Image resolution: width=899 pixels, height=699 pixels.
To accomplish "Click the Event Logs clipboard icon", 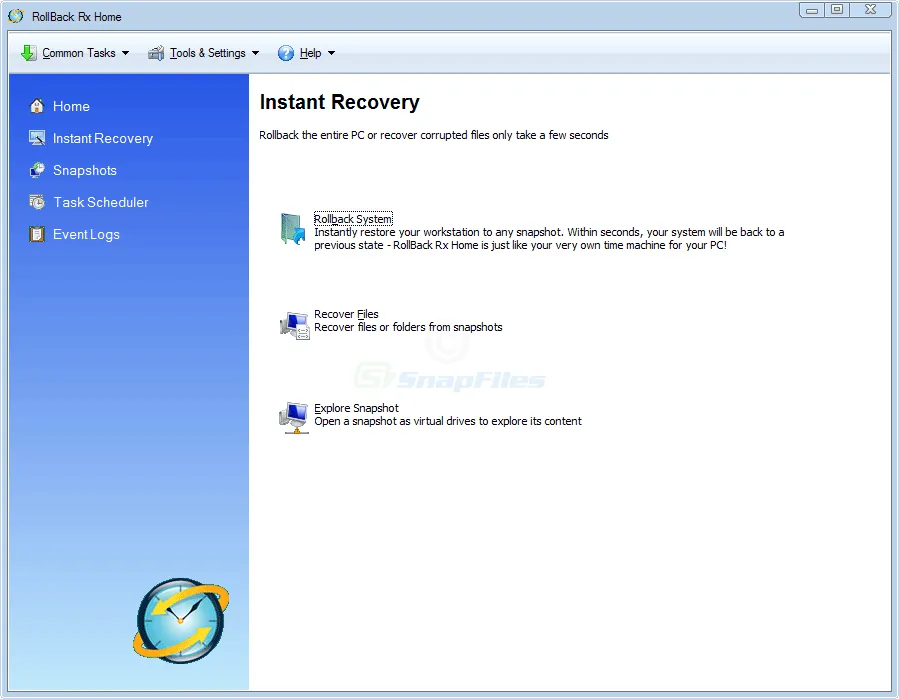I will tap(37, 235).
